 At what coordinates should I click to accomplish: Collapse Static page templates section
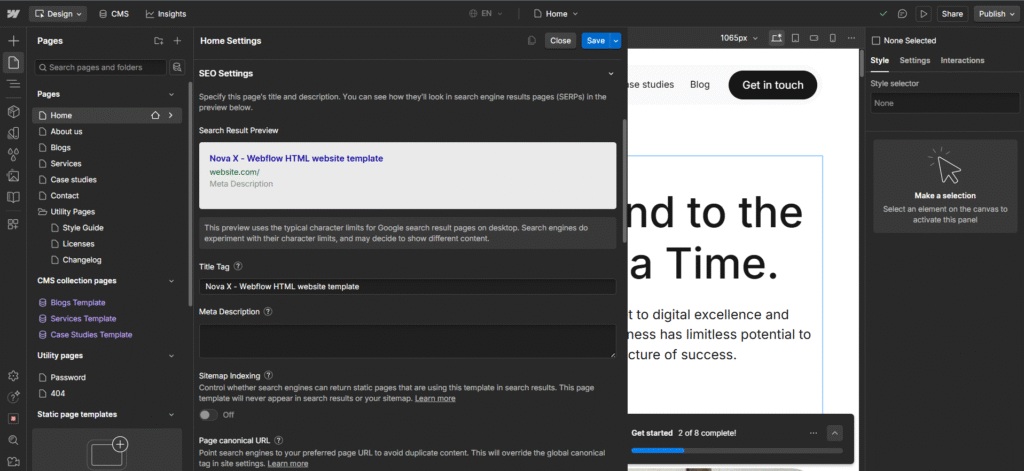point(172,415)
